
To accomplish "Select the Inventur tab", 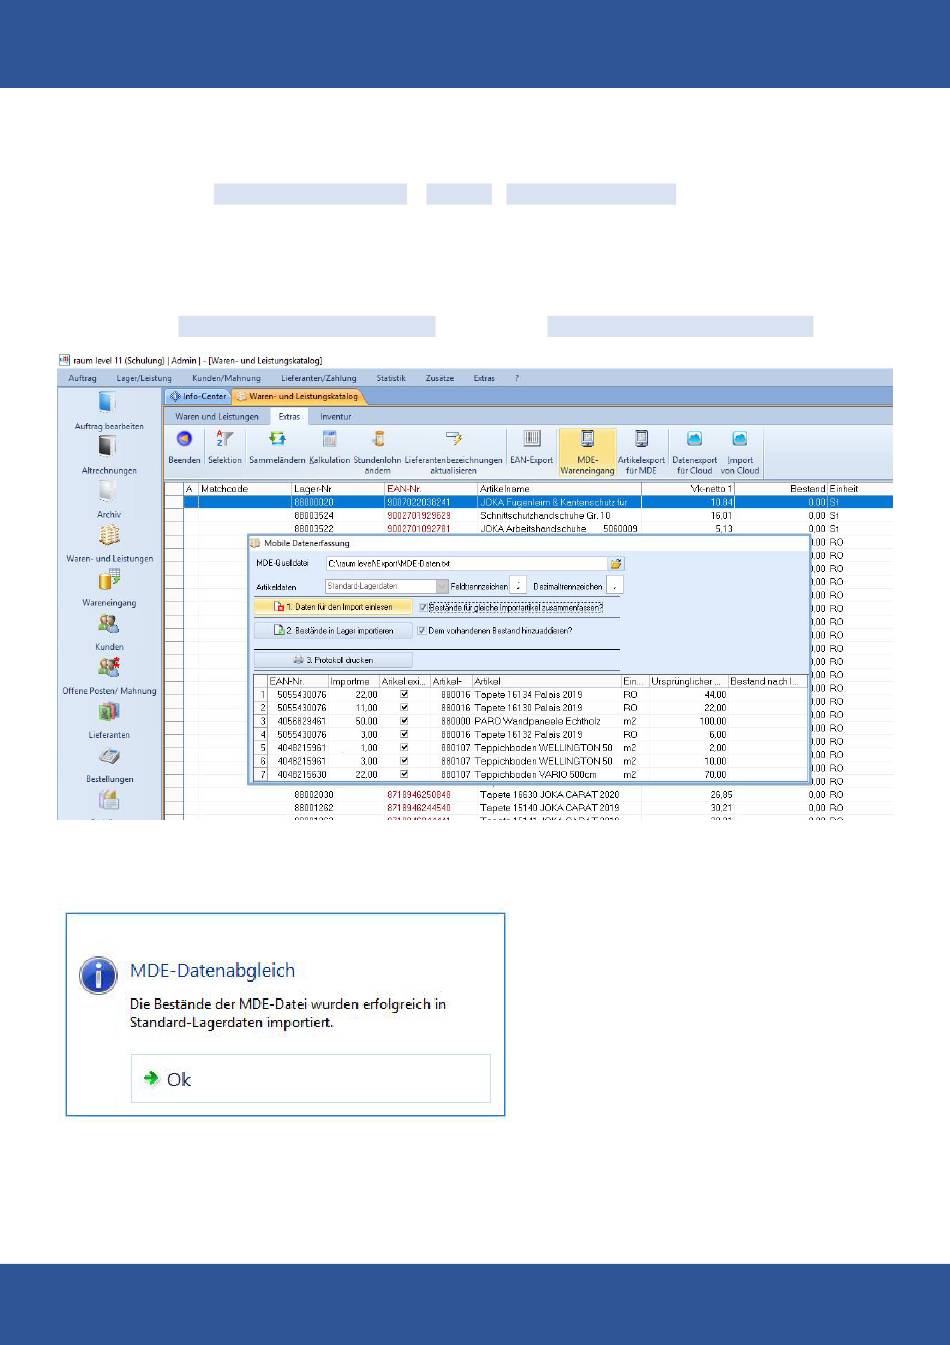I will [336, 416].
